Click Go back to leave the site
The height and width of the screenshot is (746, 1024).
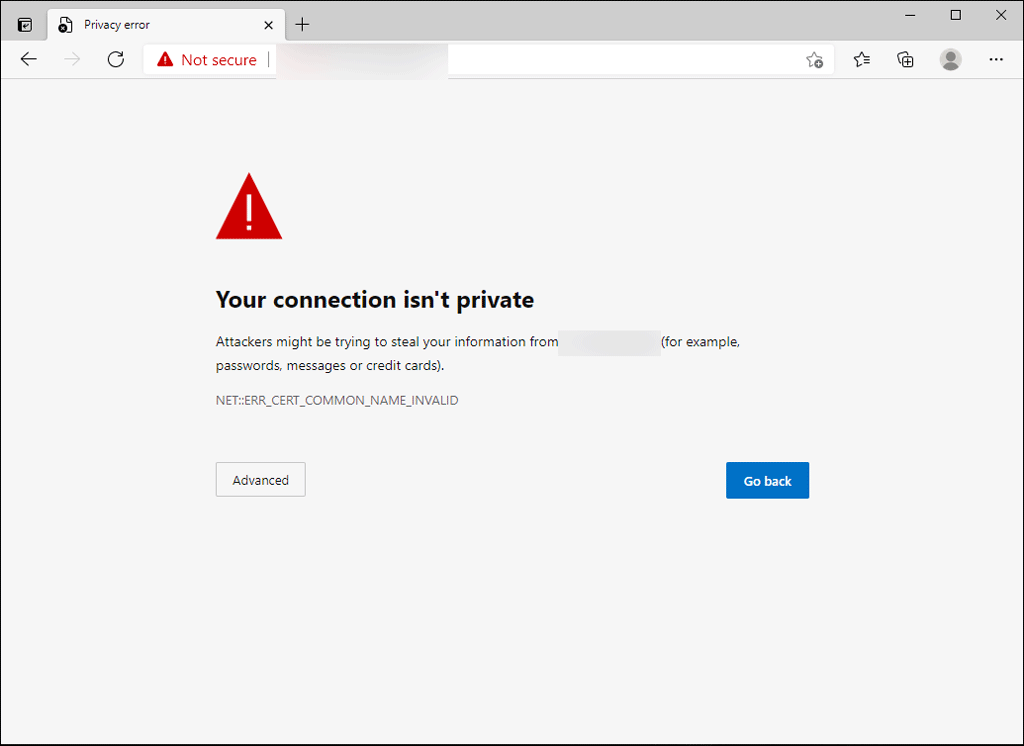(x=767, y=480)
